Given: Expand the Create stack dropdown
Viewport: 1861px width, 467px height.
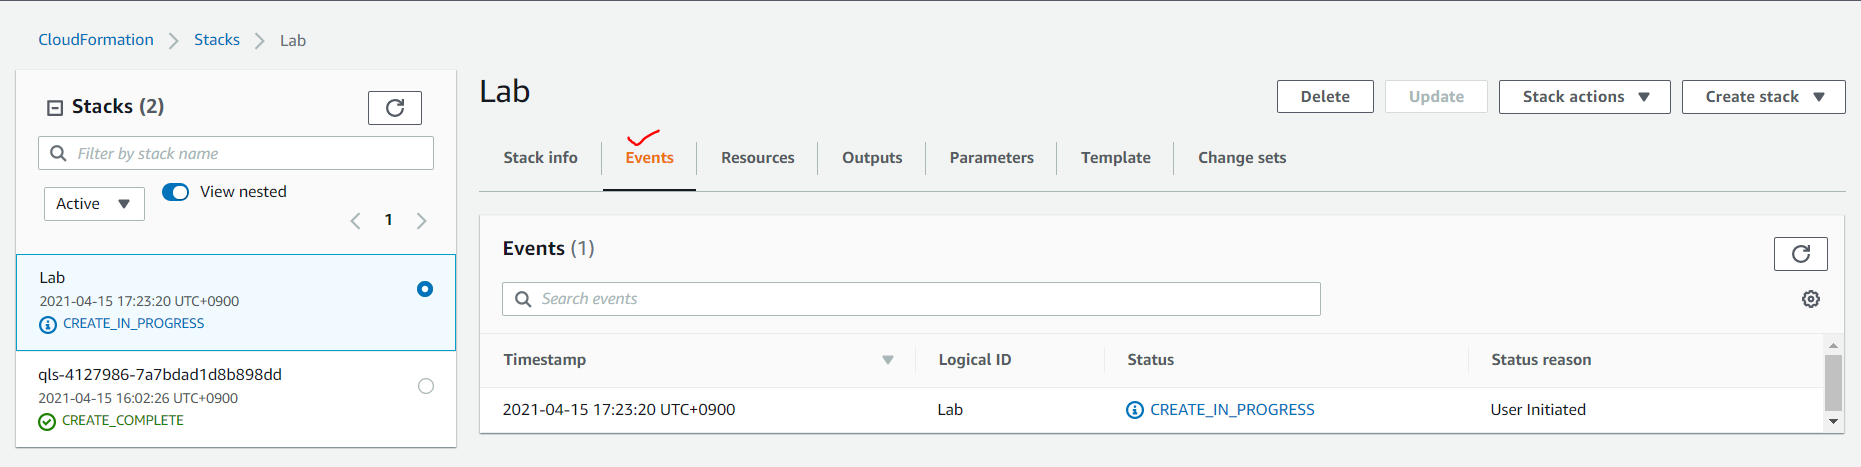Looking at the screenshot, I should (1763, 97).
